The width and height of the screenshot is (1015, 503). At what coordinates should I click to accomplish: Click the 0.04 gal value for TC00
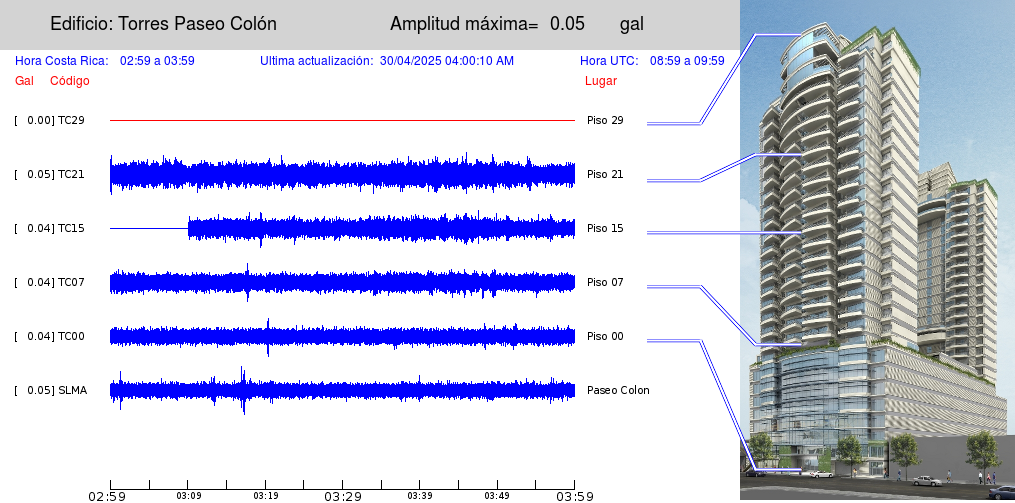pyautogui.click(x=39, y=337)
